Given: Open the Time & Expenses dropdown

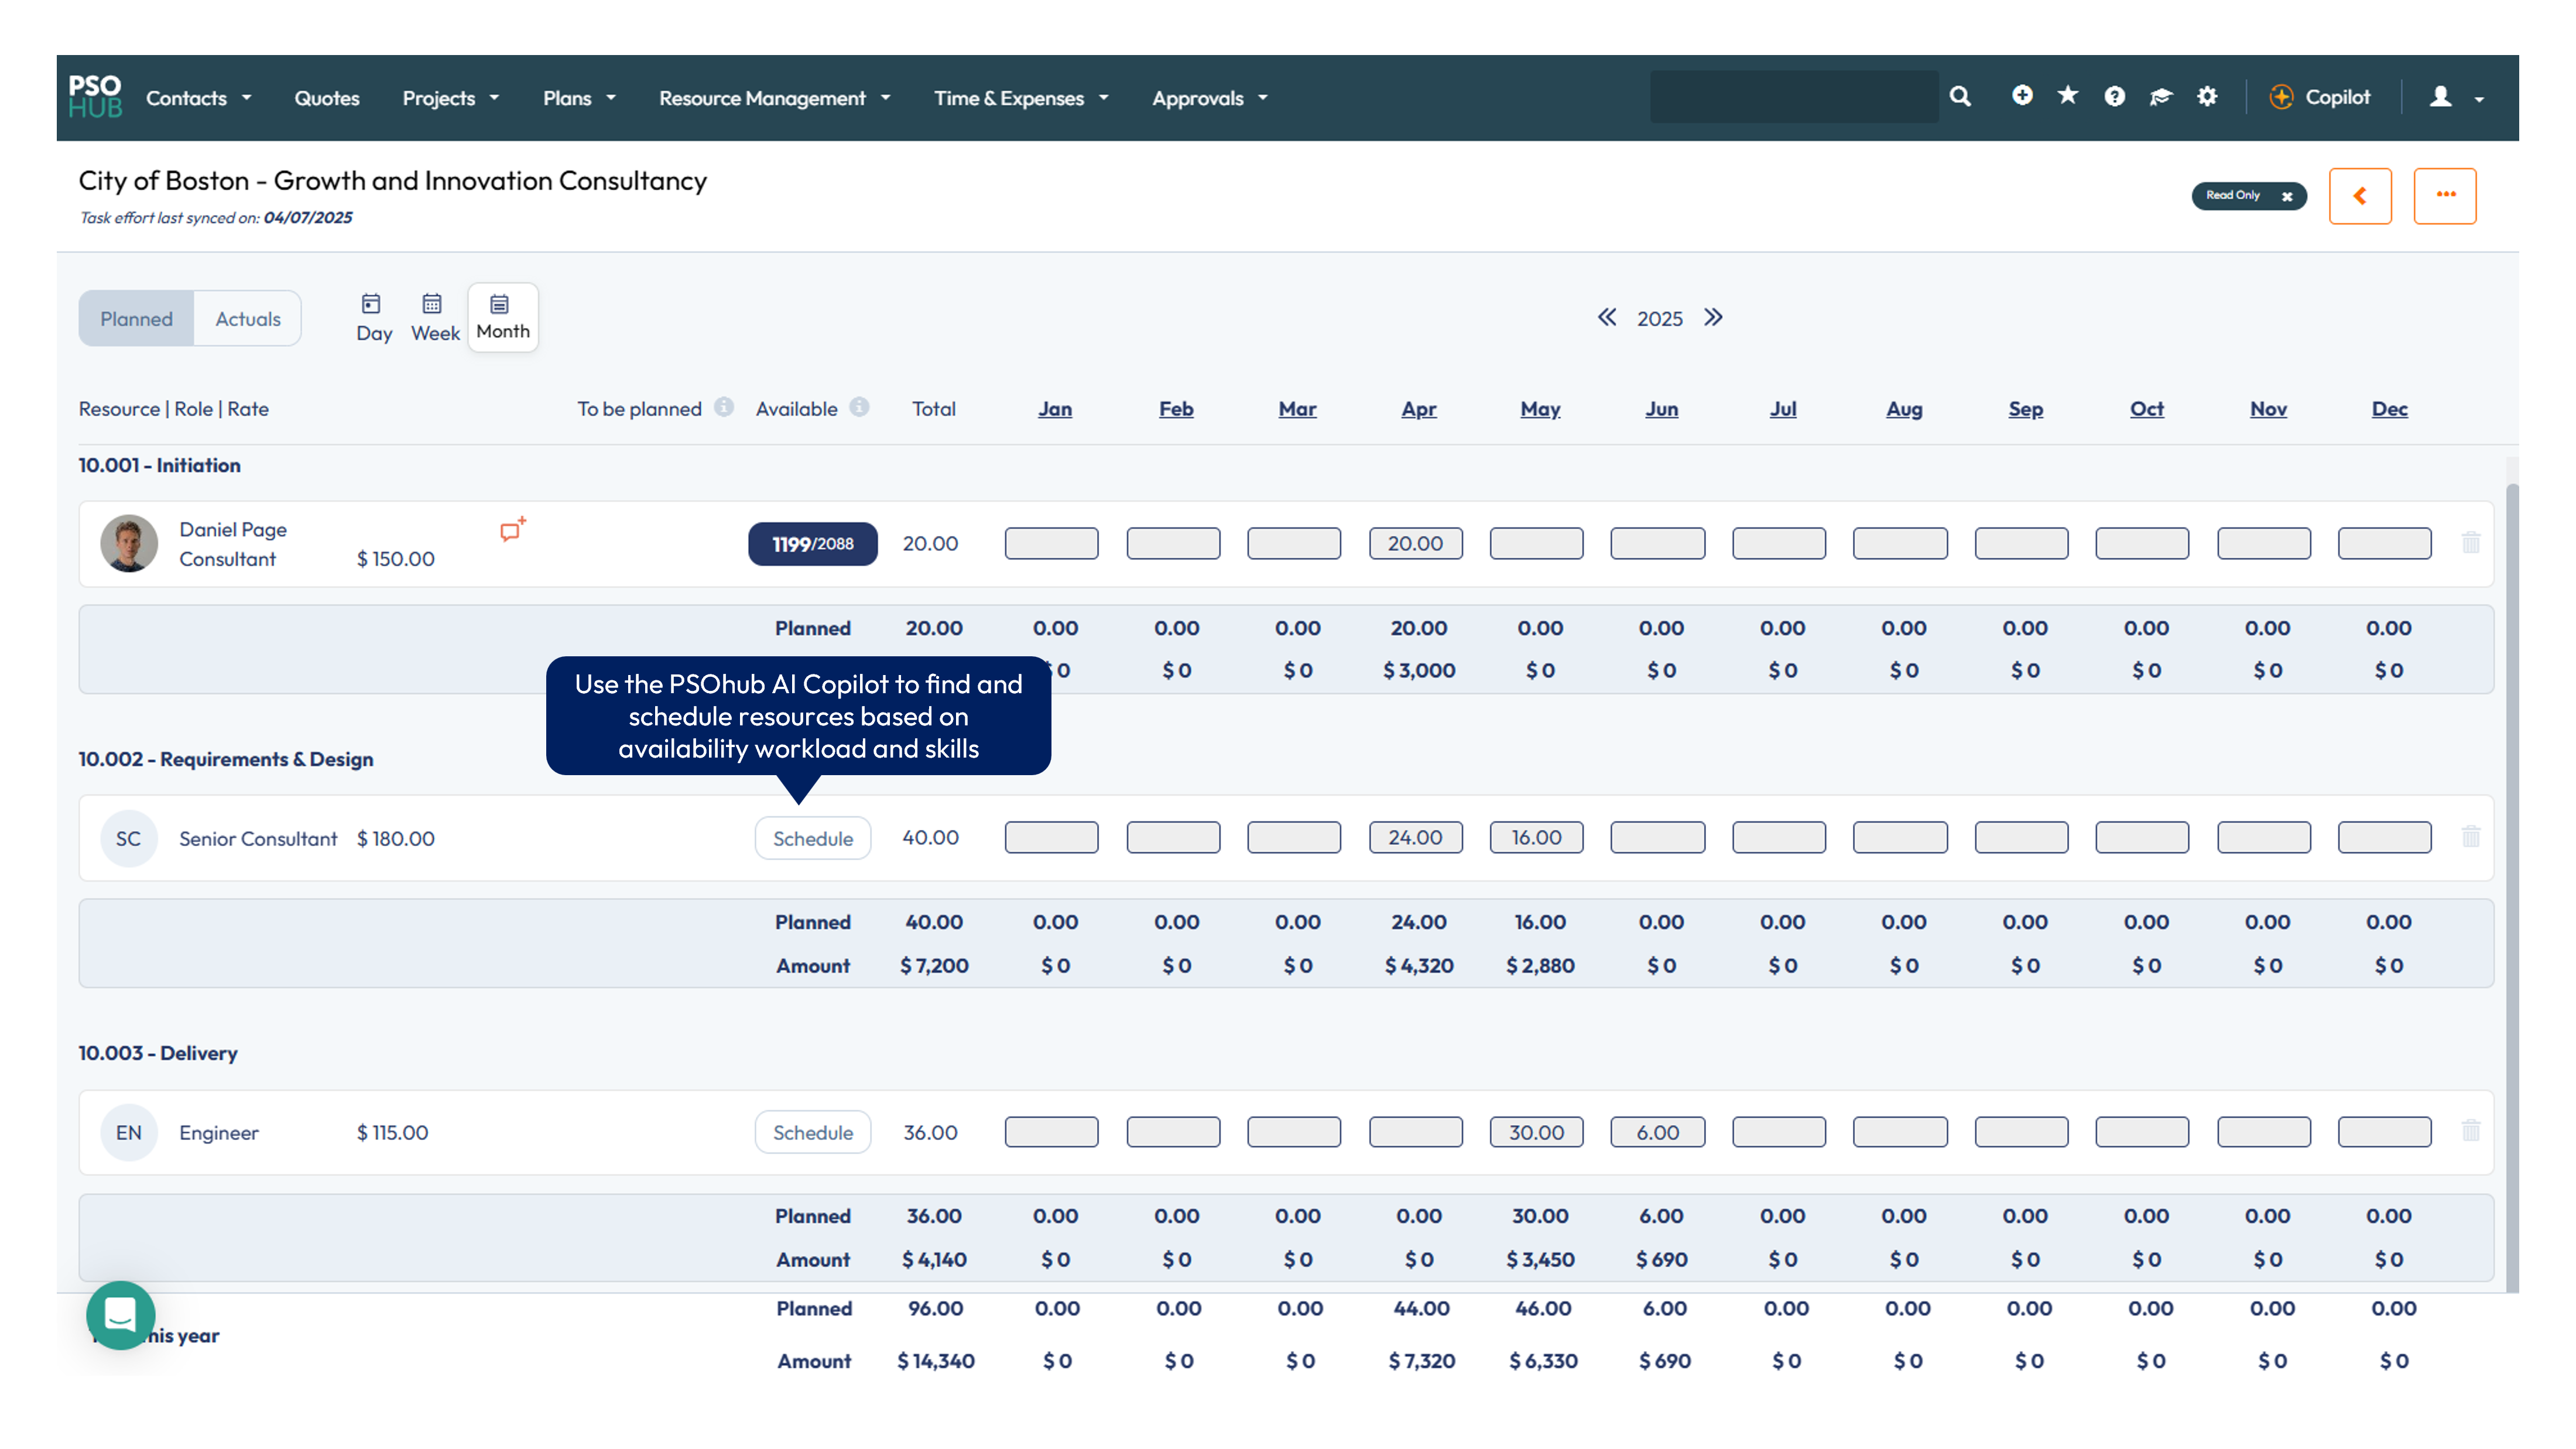Looking at the screenshot, I should [1020, 98].
